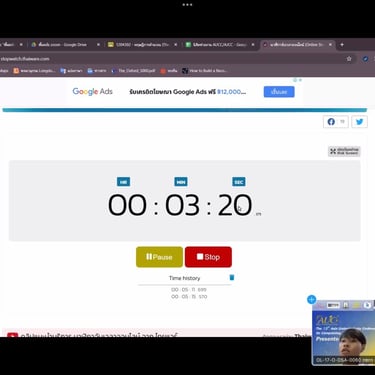Open the The_Oxford_3000.pdf bookmark
The height and width of the screenshot is (375, 375).
(133, 71)
